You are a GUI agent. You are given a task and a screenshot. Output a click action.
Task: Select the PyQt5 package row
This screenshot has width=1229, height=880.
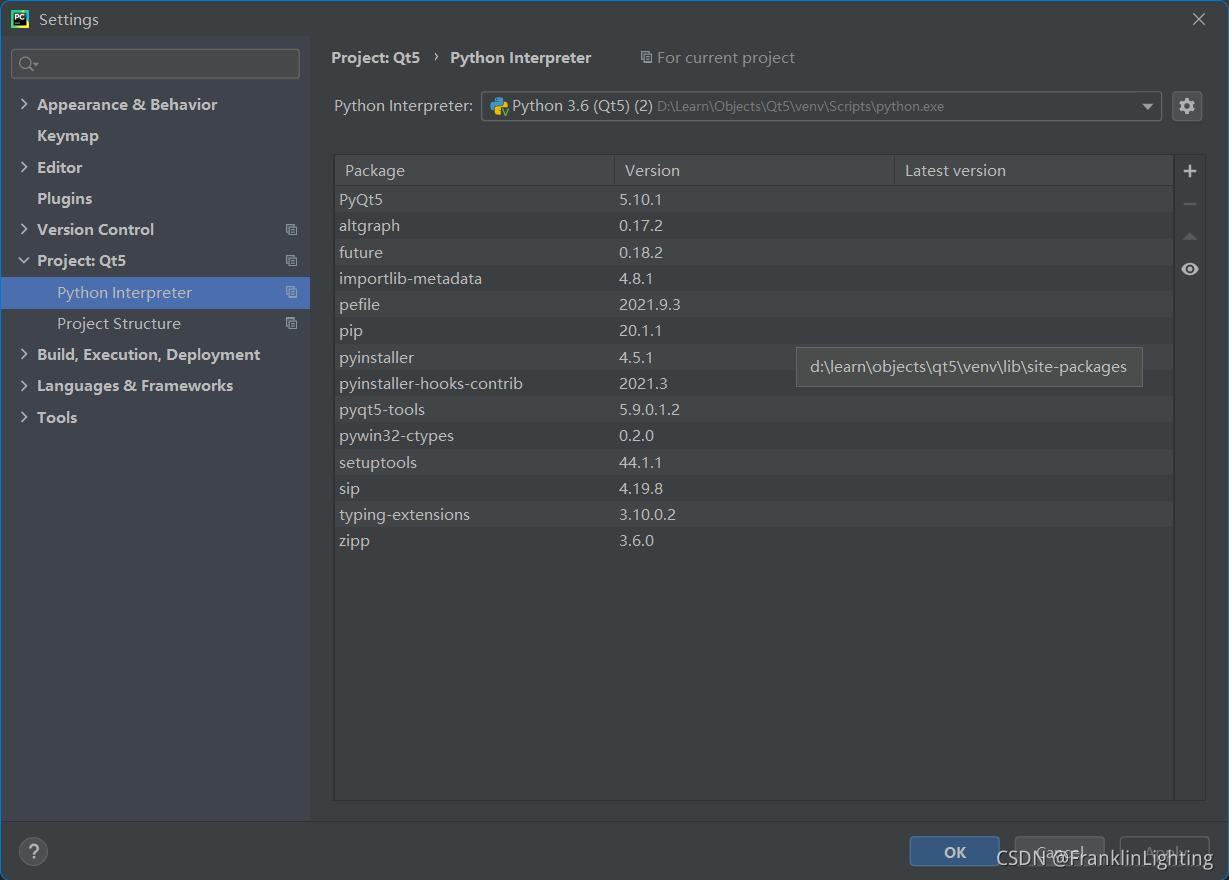click(x=754, y=200)
